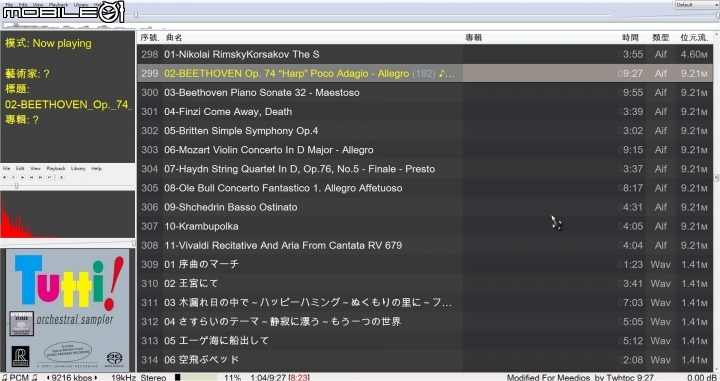
Task: Select track 05 エーゲ海に船出して
Action: pyautogui.click(x=425, y=341)
